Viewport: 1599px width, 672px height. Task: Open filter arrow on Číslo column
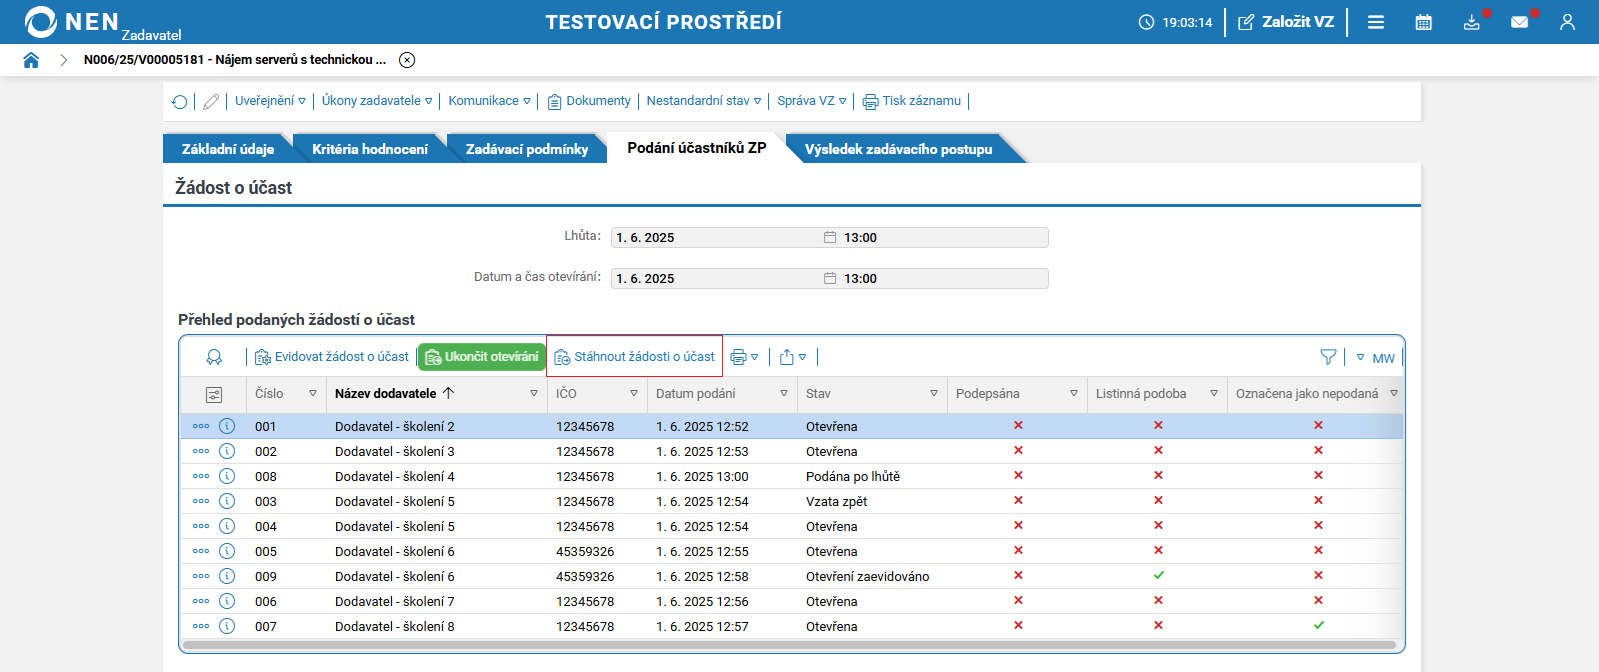click(313, 394)
